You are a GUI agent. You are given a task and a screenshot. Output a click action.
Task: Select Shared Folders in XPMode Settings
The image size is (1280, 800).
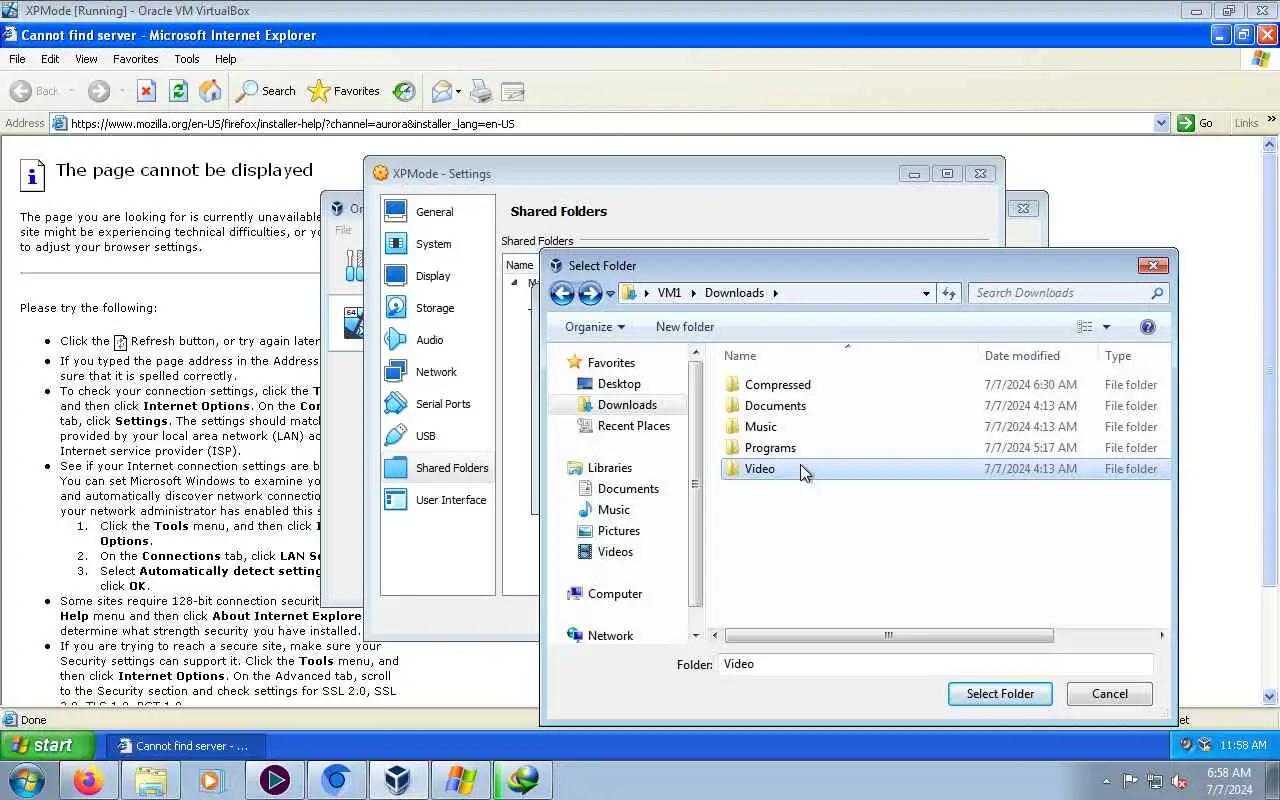click(x=437, y=468)
